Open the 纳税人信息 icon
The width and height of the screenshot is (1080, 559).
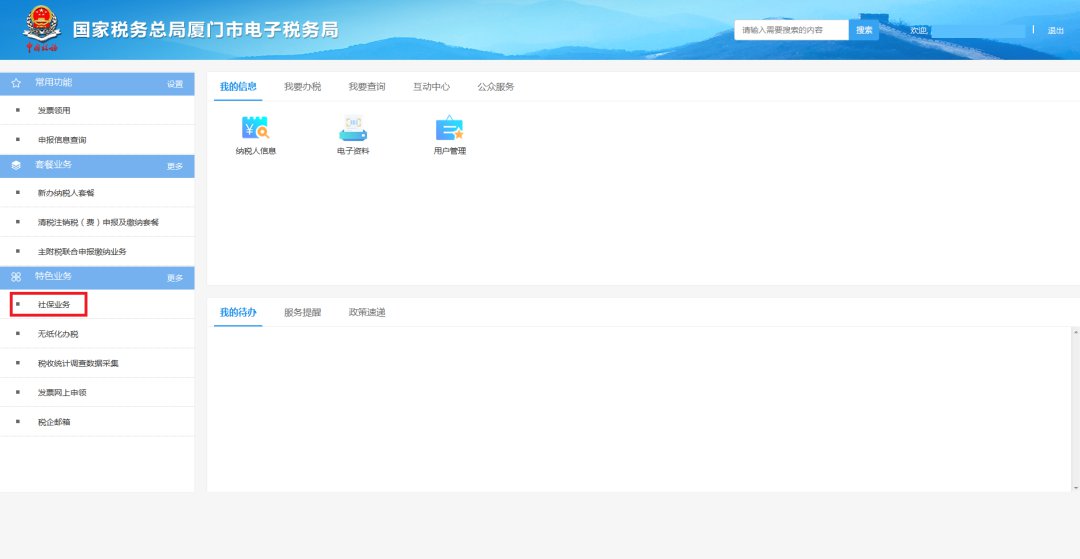click(255, 130)
